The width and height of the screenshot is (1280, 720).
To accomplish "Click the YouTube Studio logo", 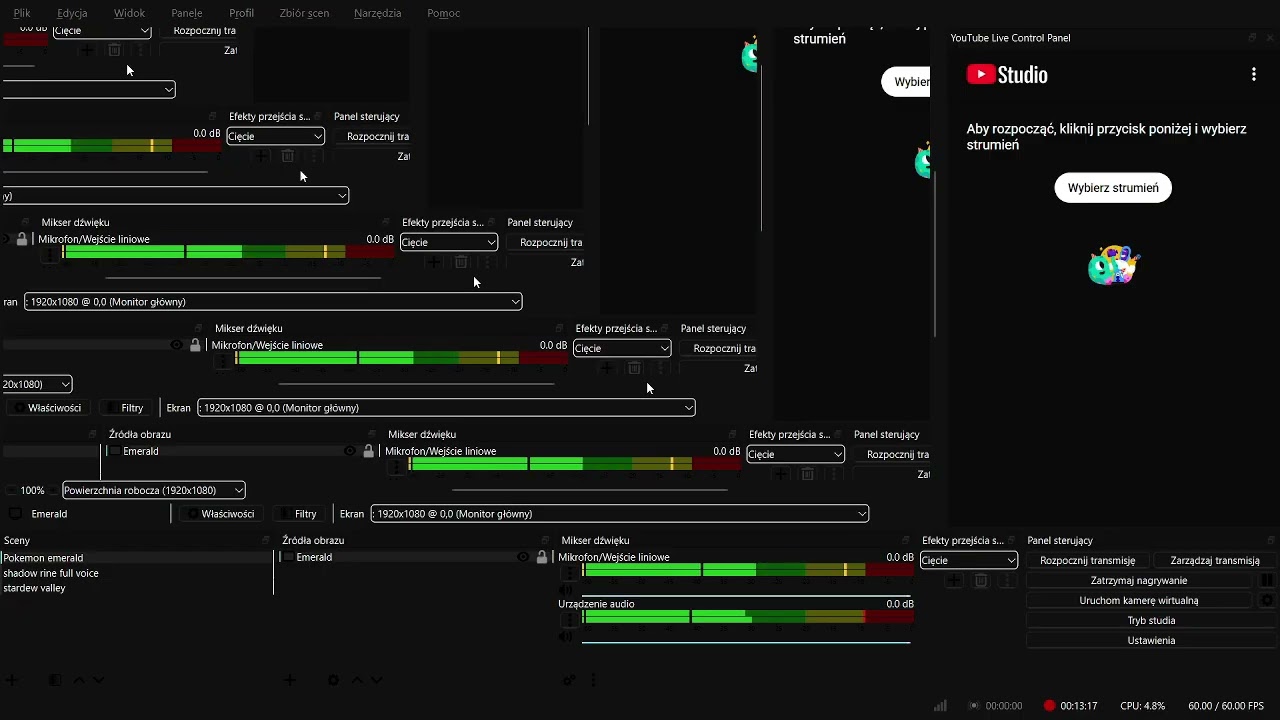I will [1007, 75].
